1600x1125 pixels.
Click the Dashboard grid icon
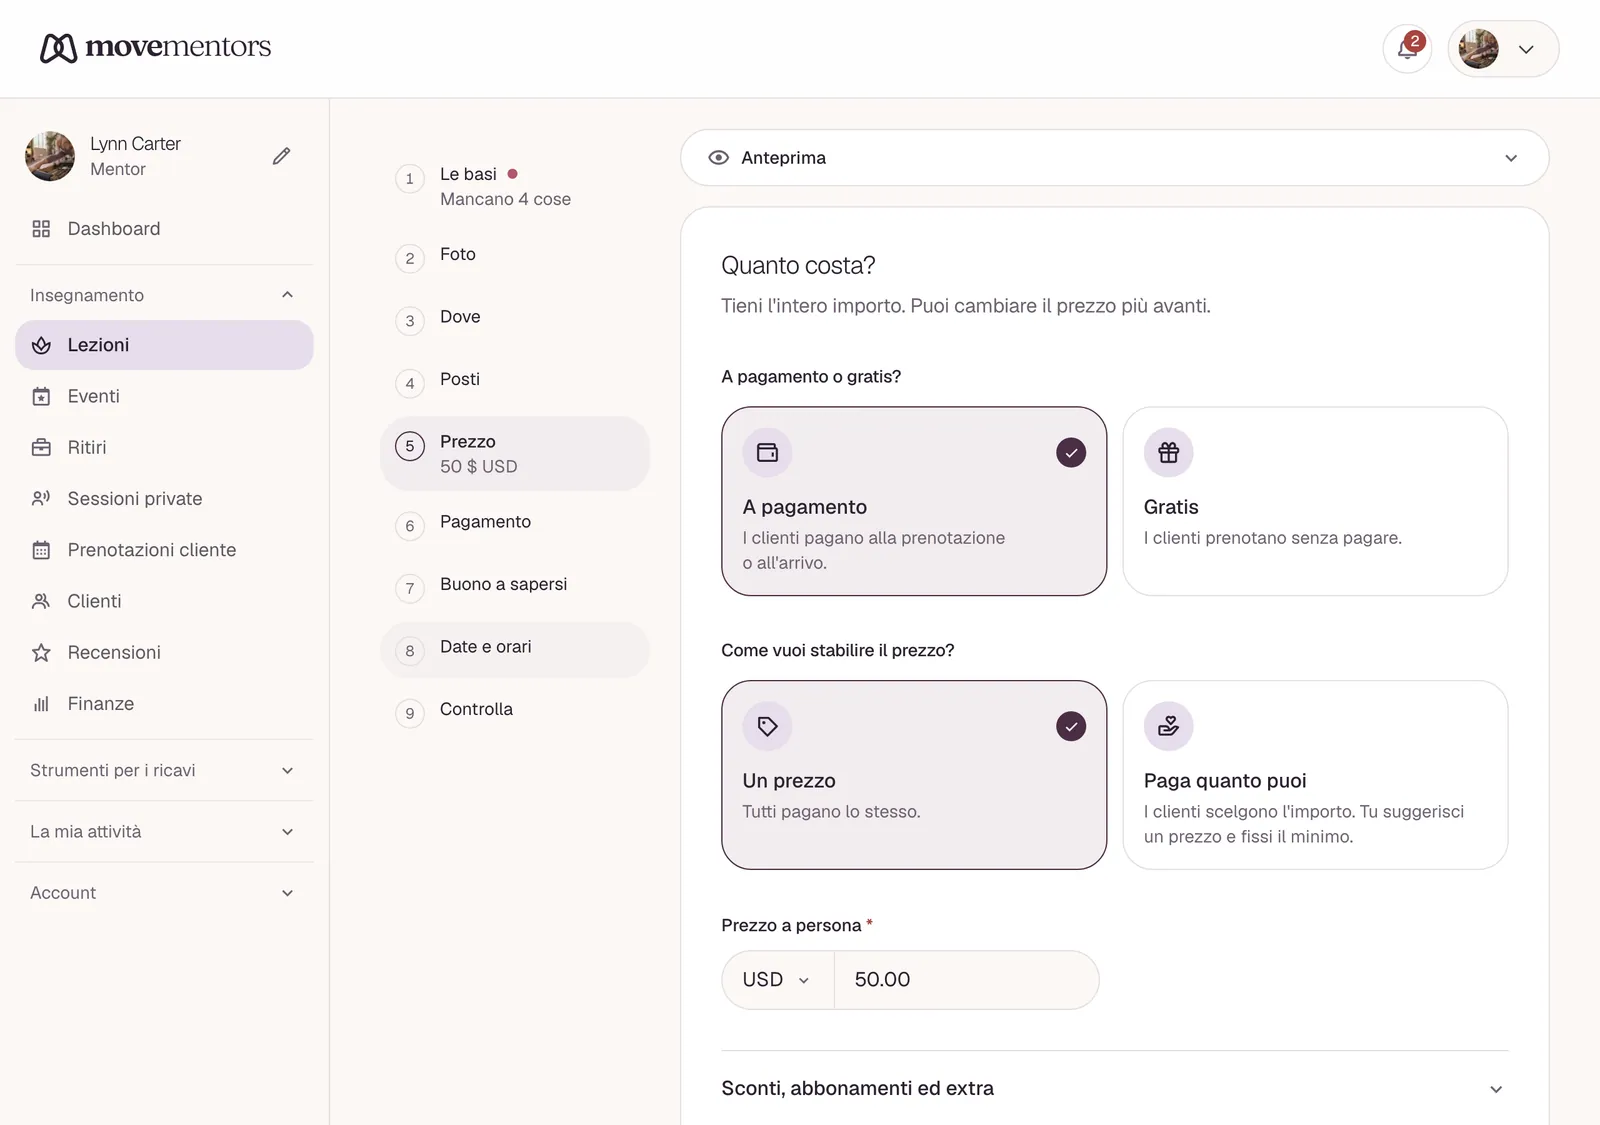coord(41,229)
